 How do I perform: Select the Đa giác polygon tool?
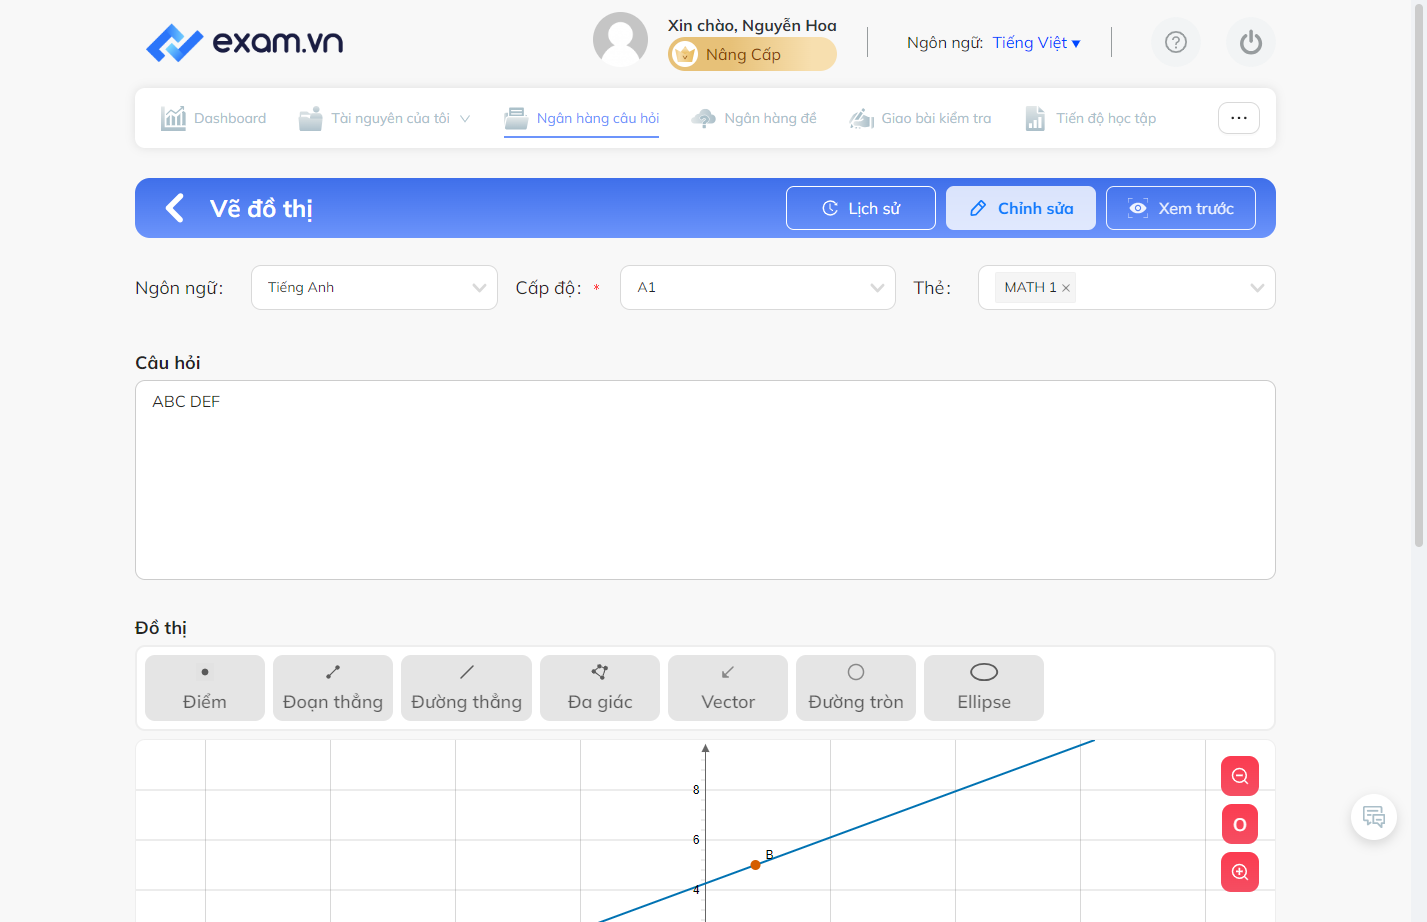[600, 688]
